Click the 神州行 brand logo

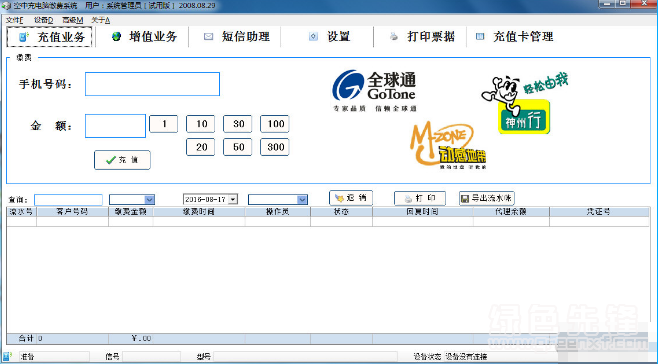(525, 104)
